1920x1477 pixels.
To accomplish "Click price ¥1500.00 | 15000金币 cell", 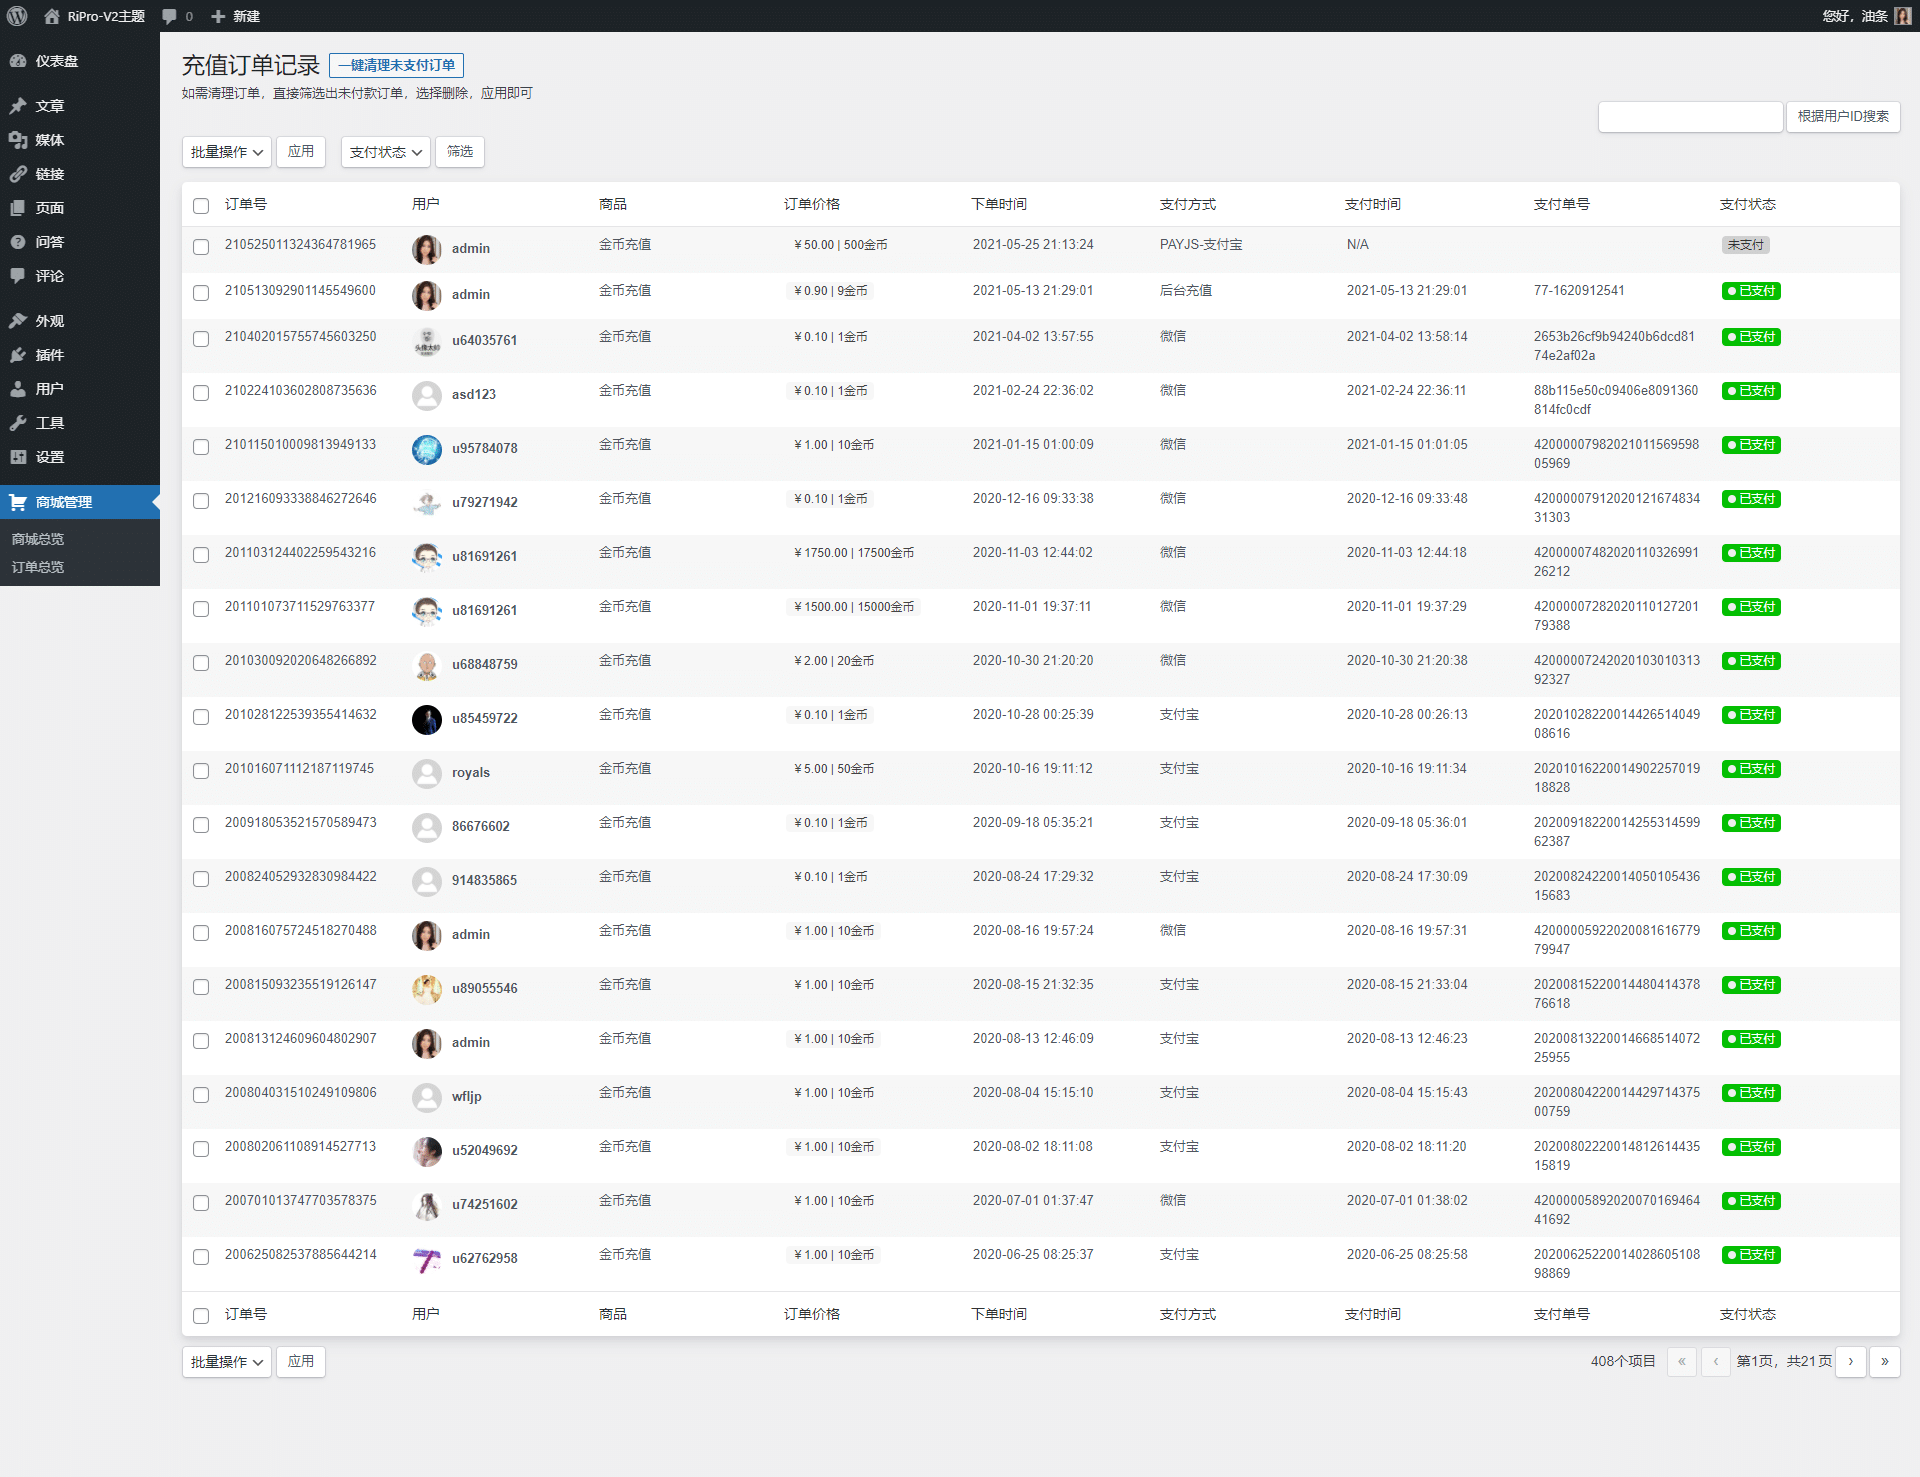I will pyautogui.click(x=854, y=607).
